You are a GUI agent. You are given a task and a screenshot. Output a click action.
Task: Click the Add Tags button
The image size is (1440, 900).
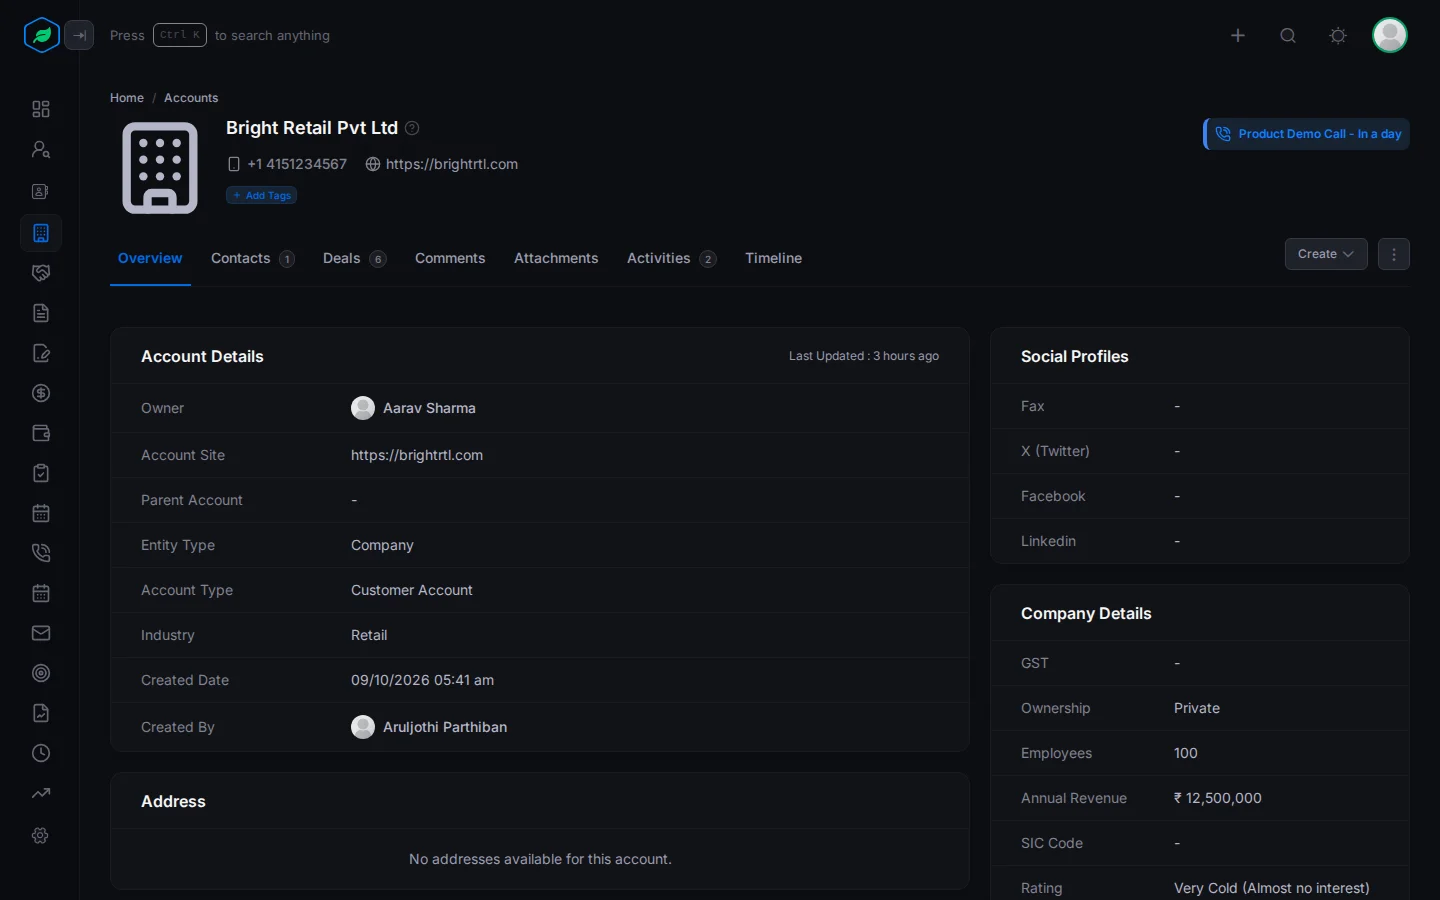pyautogui.click(x=261, y=195)
